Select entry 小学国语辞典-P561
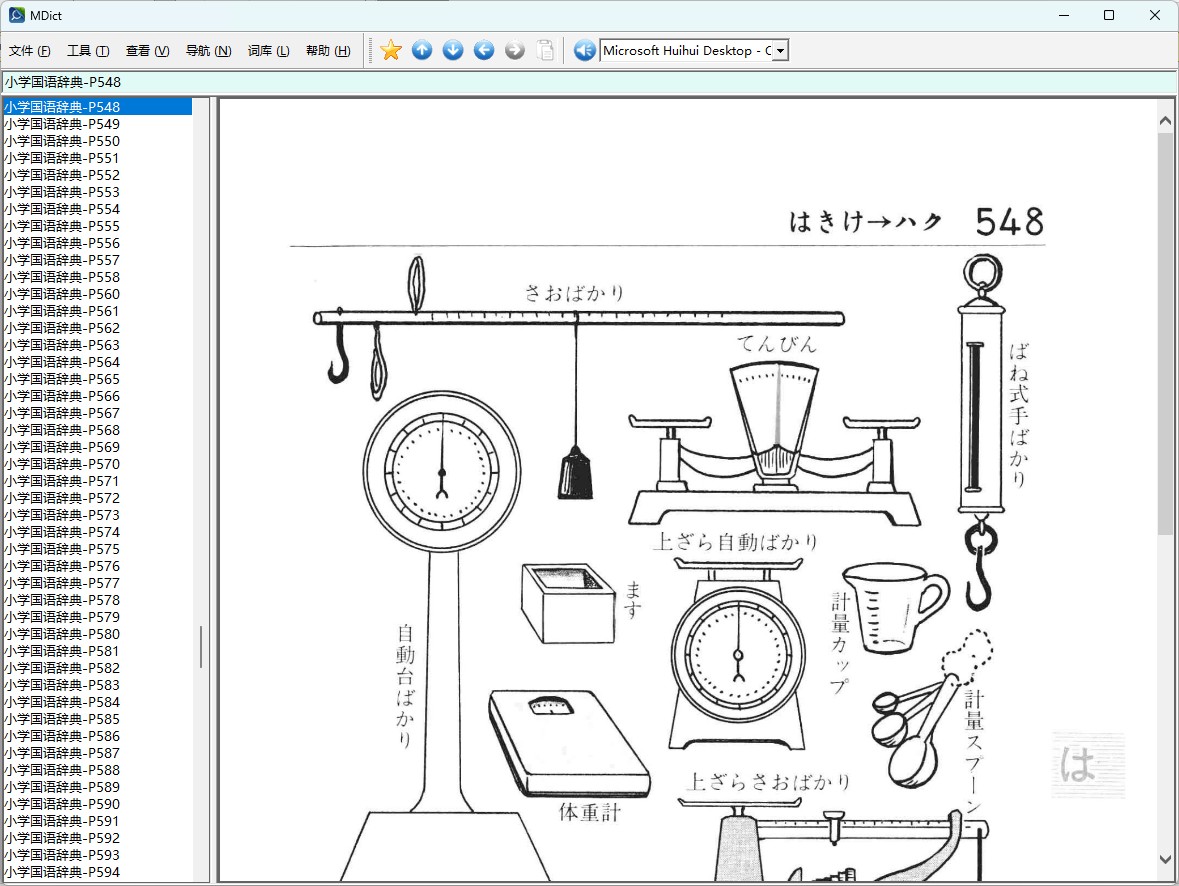Image resolution: width=1179 pixels, height=886 pixels. pyautogui.click(x=97, y=311)
